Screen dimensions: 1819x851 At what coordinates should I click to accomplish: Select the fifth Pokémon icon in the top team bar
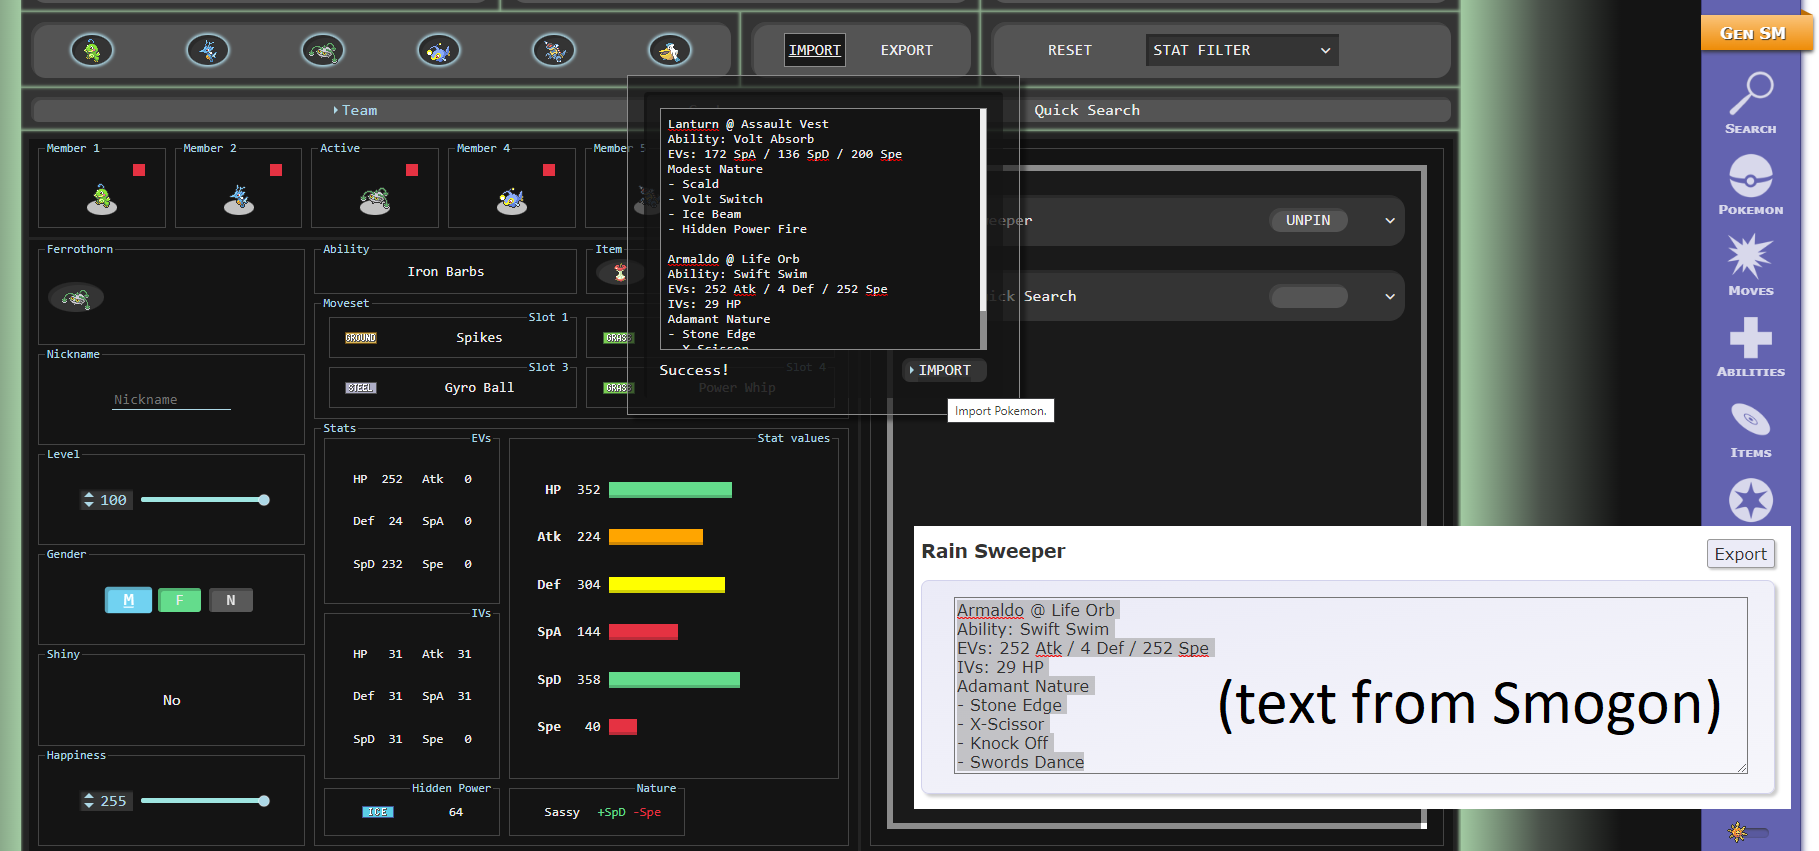coord(554,50)
